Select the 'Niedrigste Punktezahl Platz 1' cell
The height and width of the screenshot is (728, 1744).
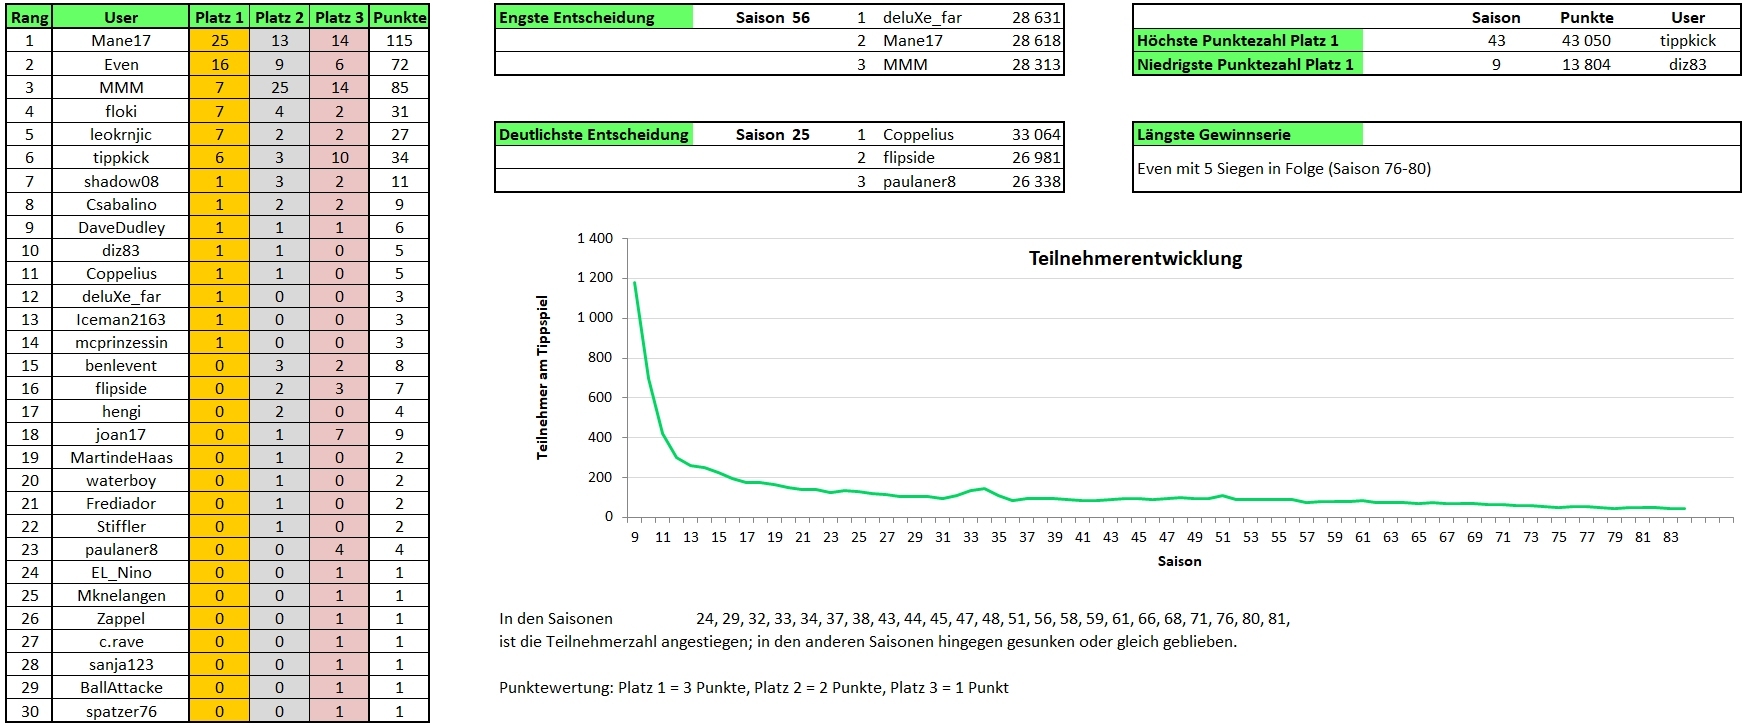tap(1246, 64)
